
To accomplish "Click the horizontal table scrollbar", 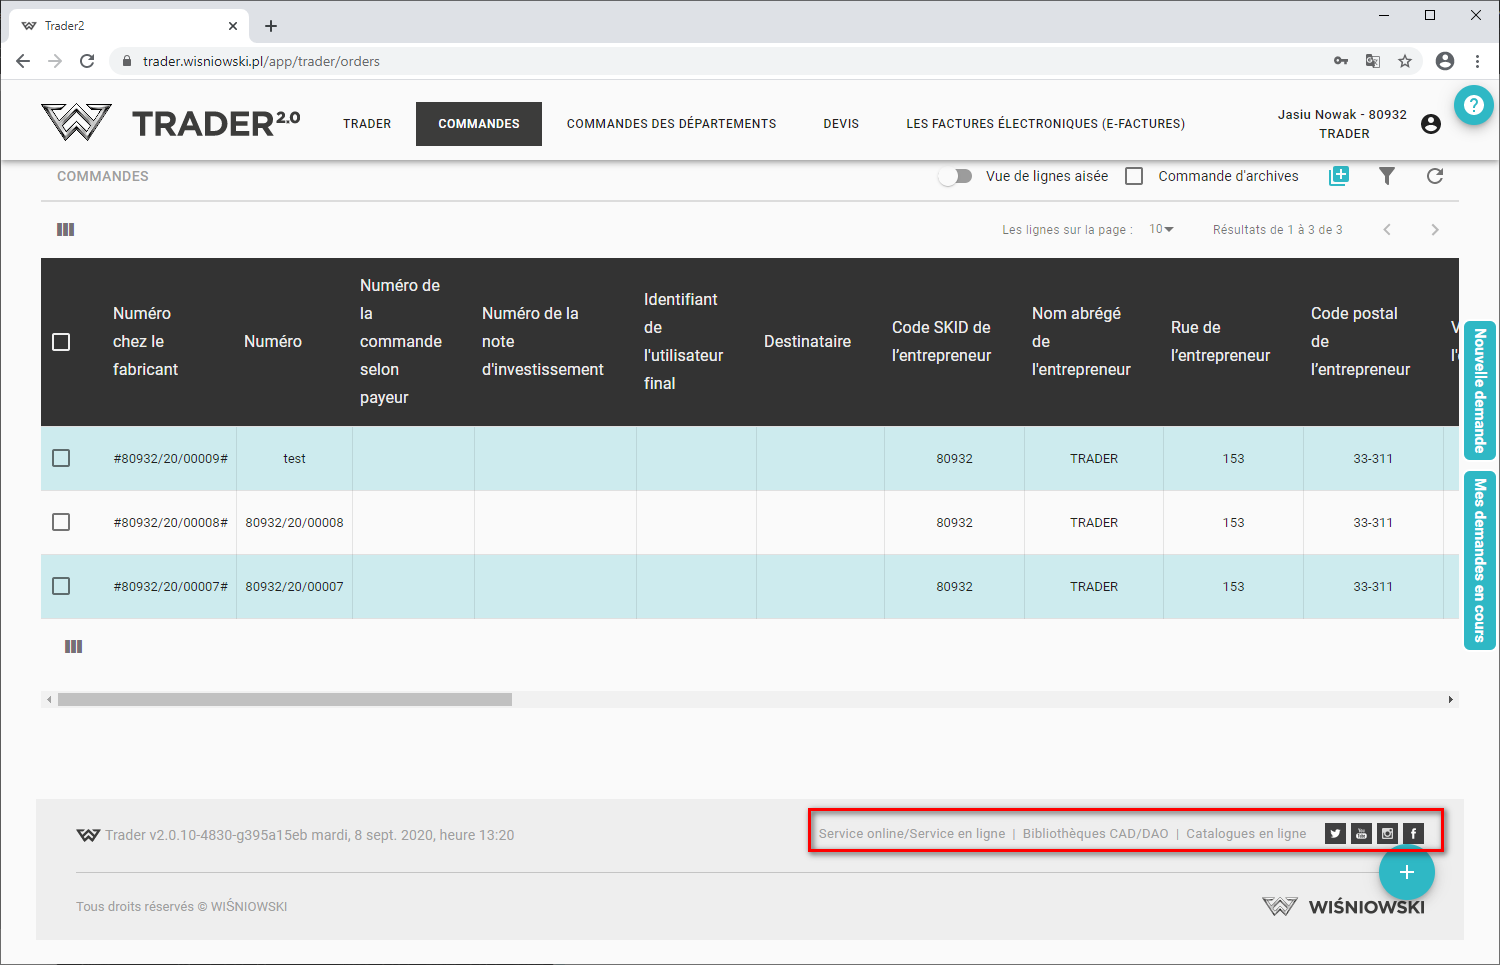I will coord(285,700).
